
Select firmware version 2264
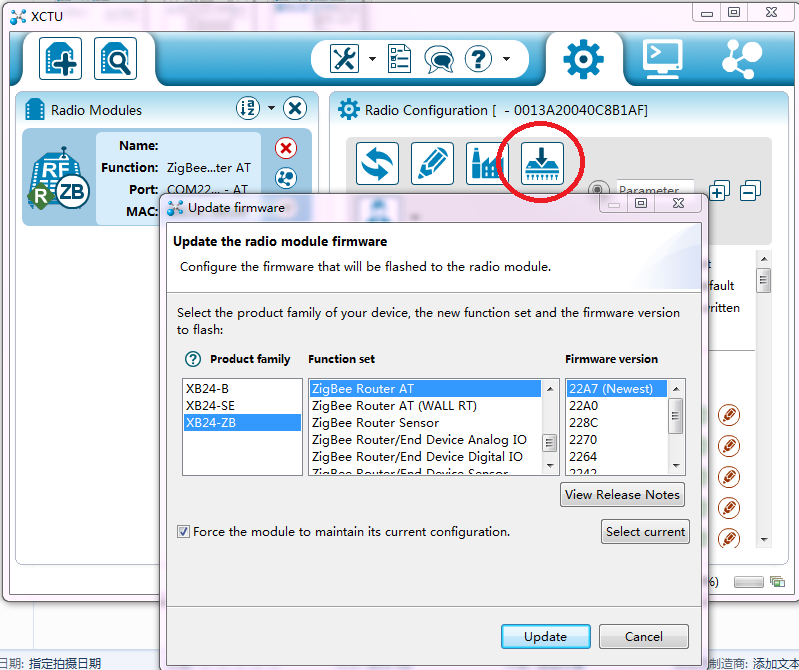(x=617, y=457)
